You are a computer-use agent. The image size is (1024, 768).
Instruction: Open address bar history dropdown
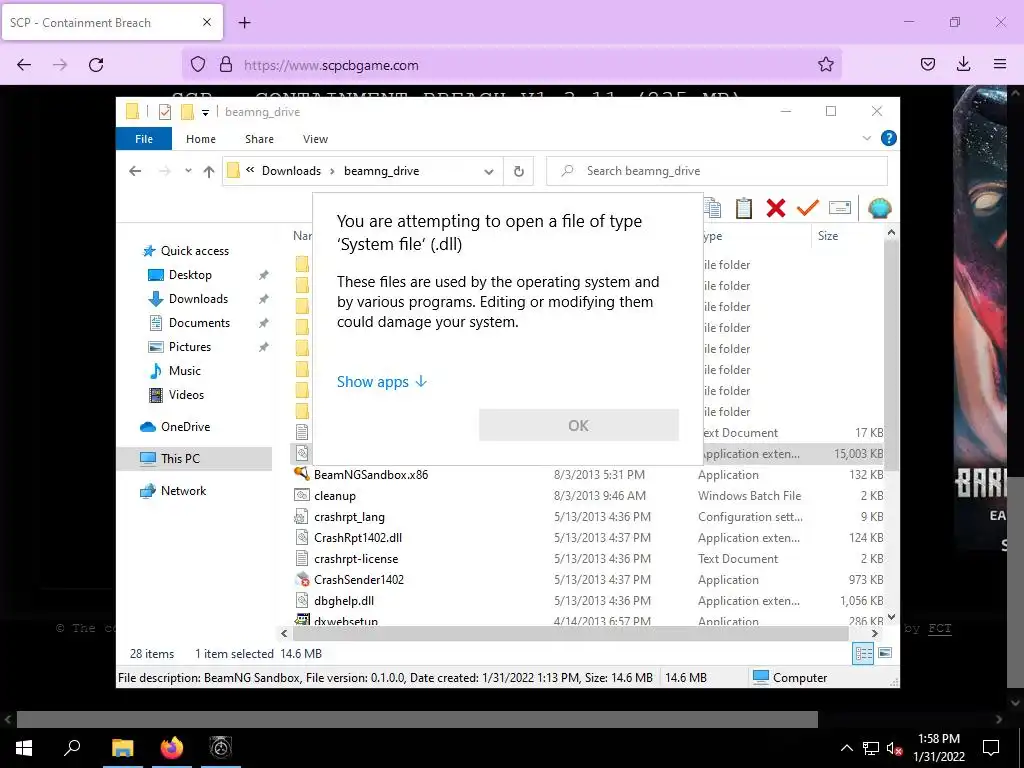[488, 172]
